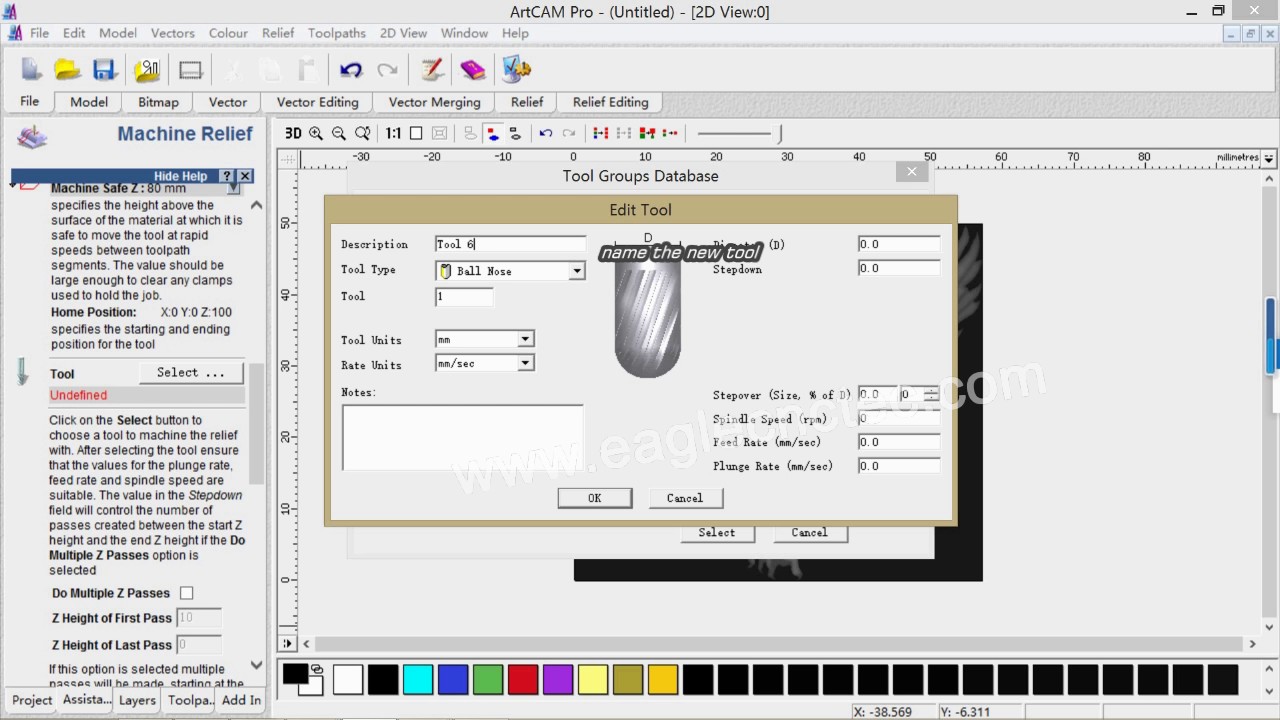
Task: Click the New Model page icon
Action: (31, 69)
